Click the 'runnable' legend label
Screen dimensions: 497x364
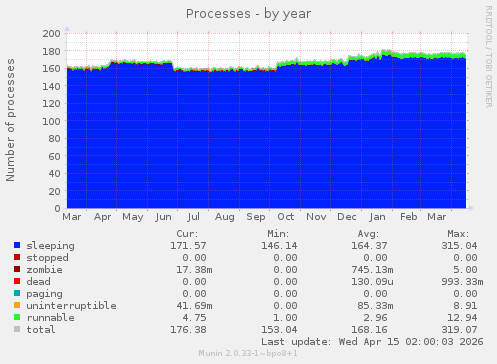(51, 318)
